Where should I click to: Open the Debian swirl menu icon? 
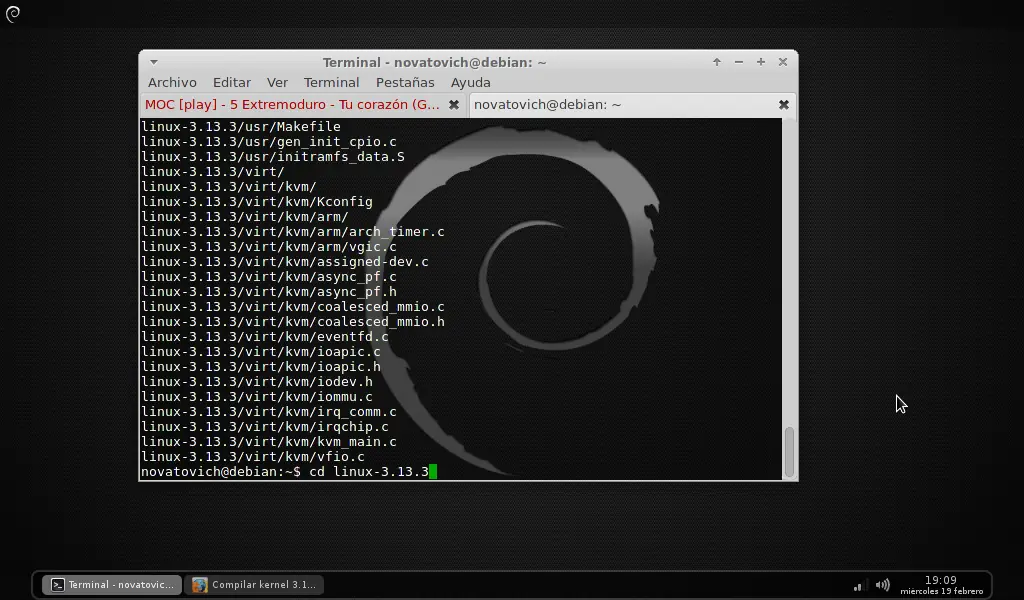[12, 14]
